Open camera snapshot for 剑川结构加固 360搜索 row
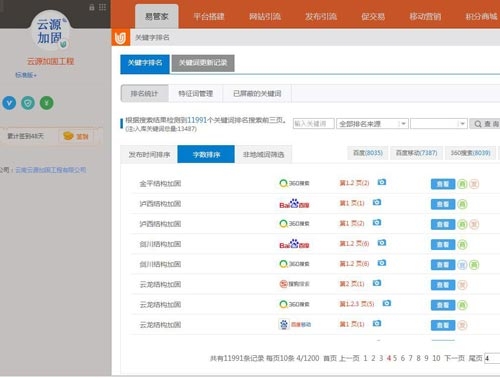The image size is (500, 378). click(x=382, y=263)
